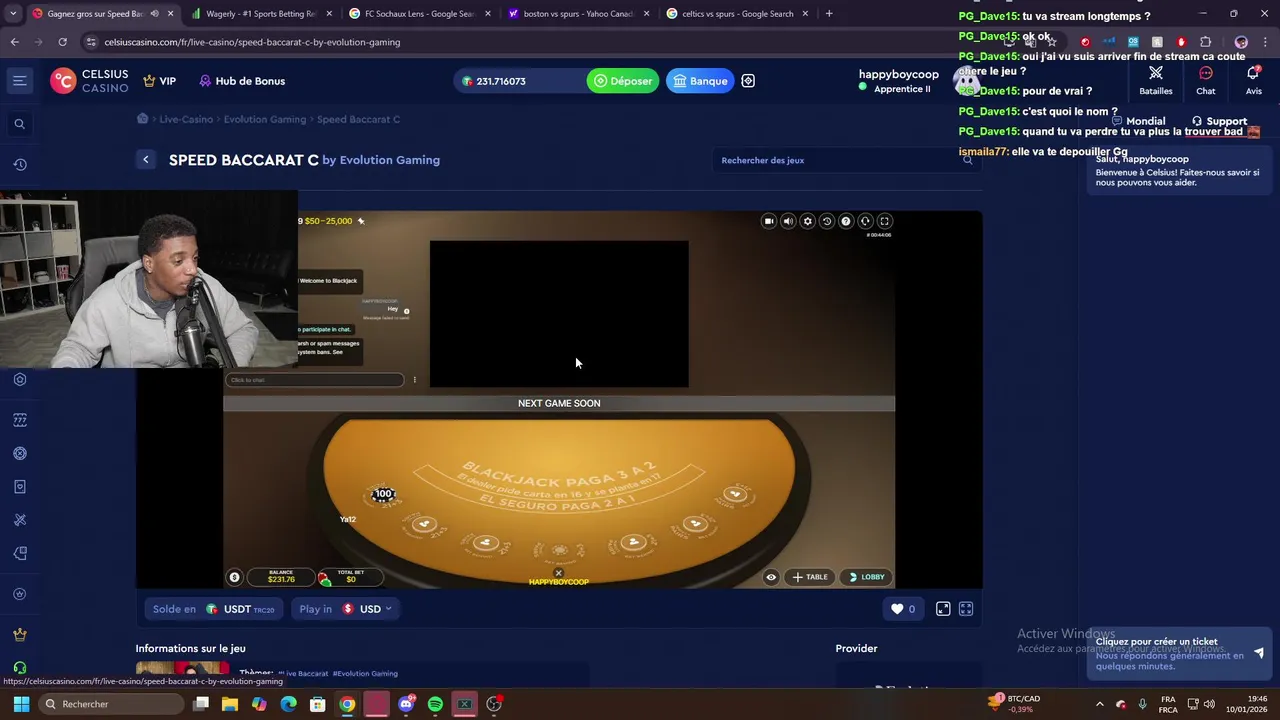
Task: Click the taskbar Rechercher search box
Action: [x=111, y=704]
